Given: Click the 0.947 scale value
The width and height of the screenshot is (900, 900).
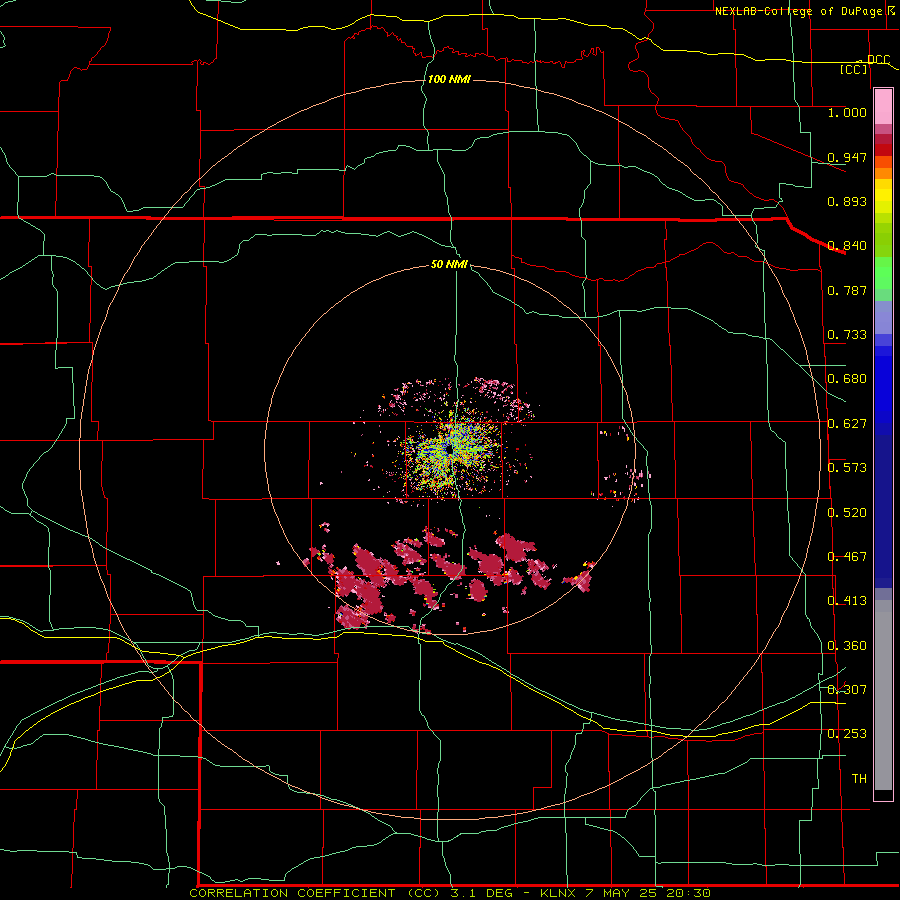Looking at the screenshot, I should (847, 157).
